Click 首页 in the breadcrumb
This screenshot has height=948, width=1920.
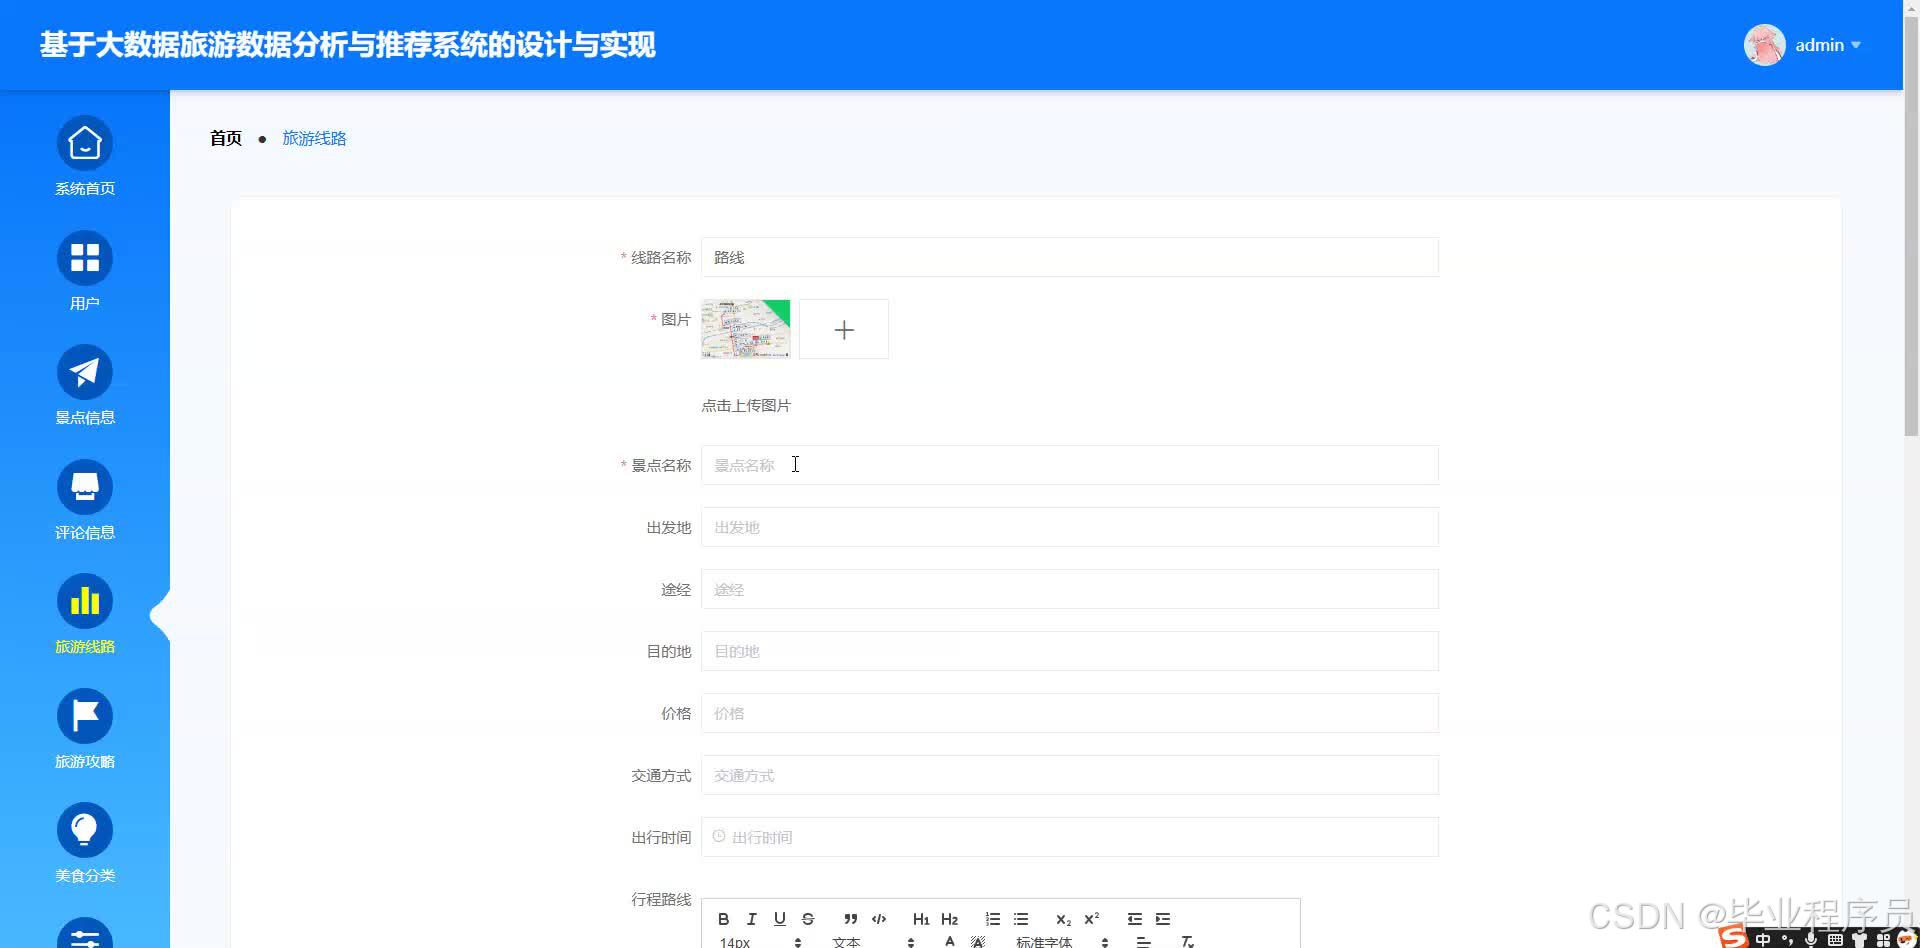tap(226, 138)
